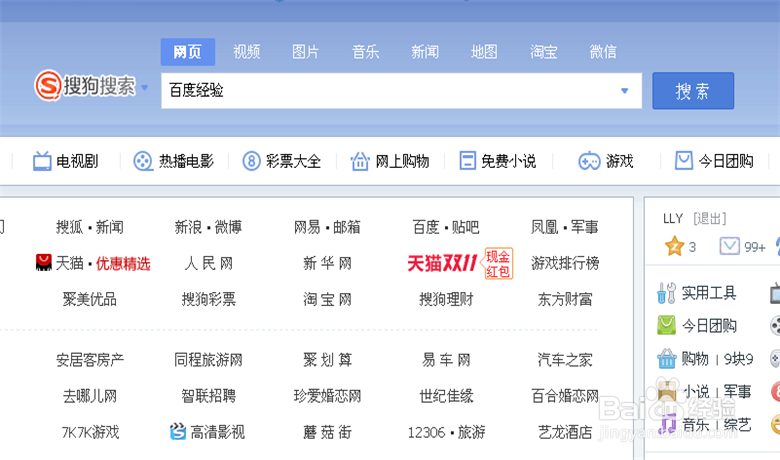Open 东方财富 link
The image size is (780, 460).
565,299
